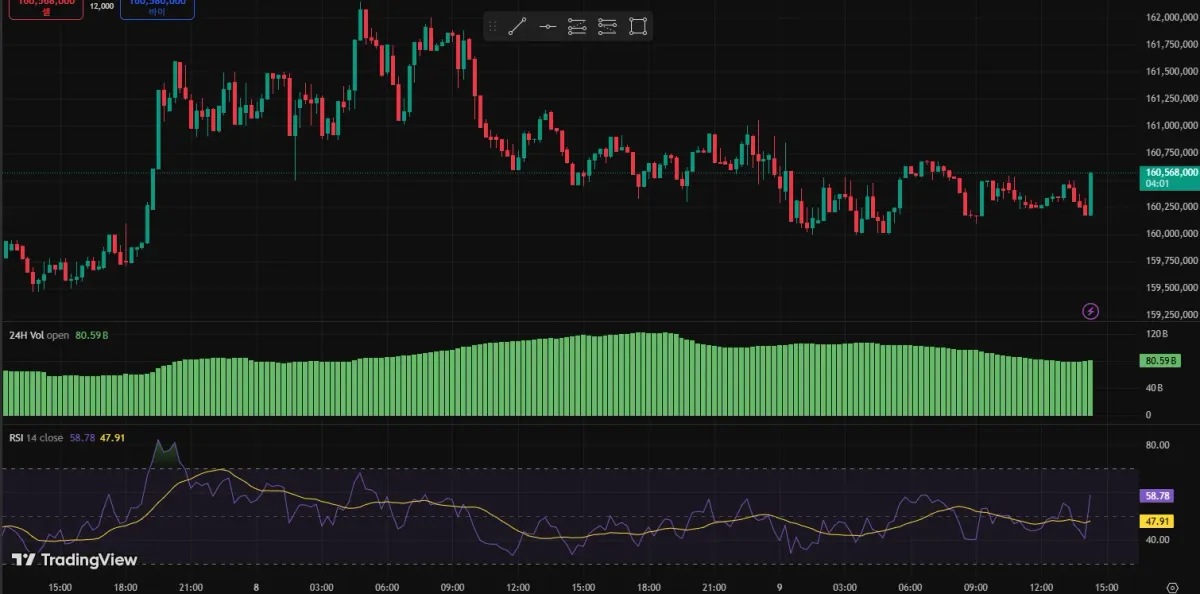Image resolution: width=1200 pixels, height=594 pixels.
Task: Click the purple lightning bolt icon
Action: (x=1091, y=311)
